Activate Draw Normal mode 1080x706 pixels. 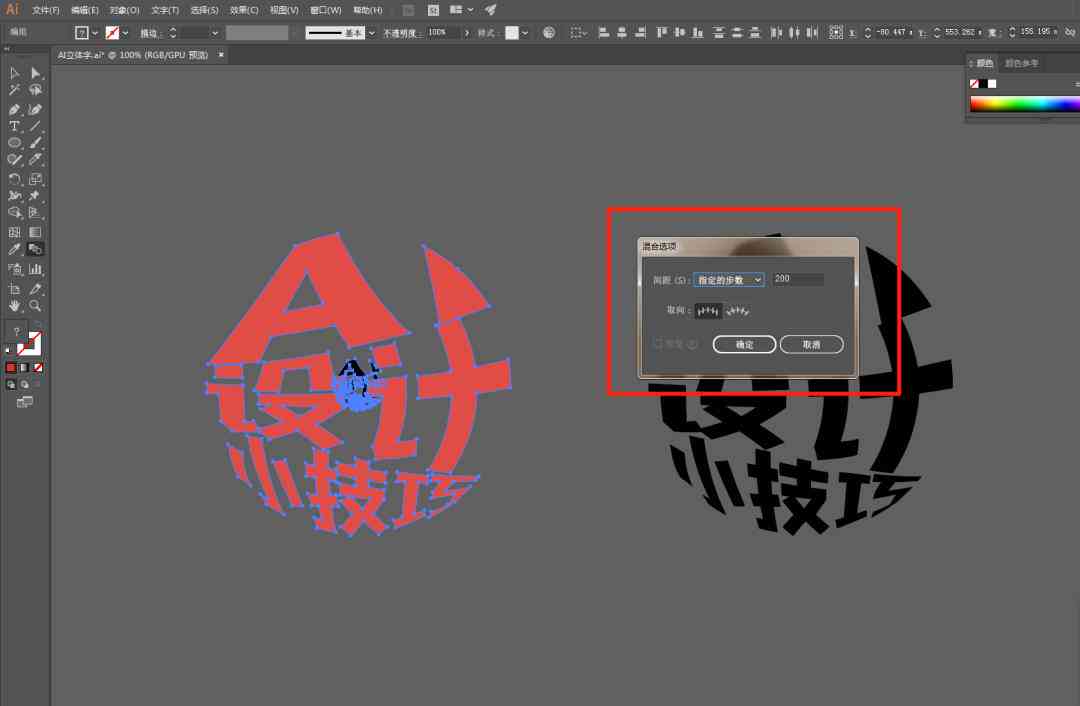point(11,385)
